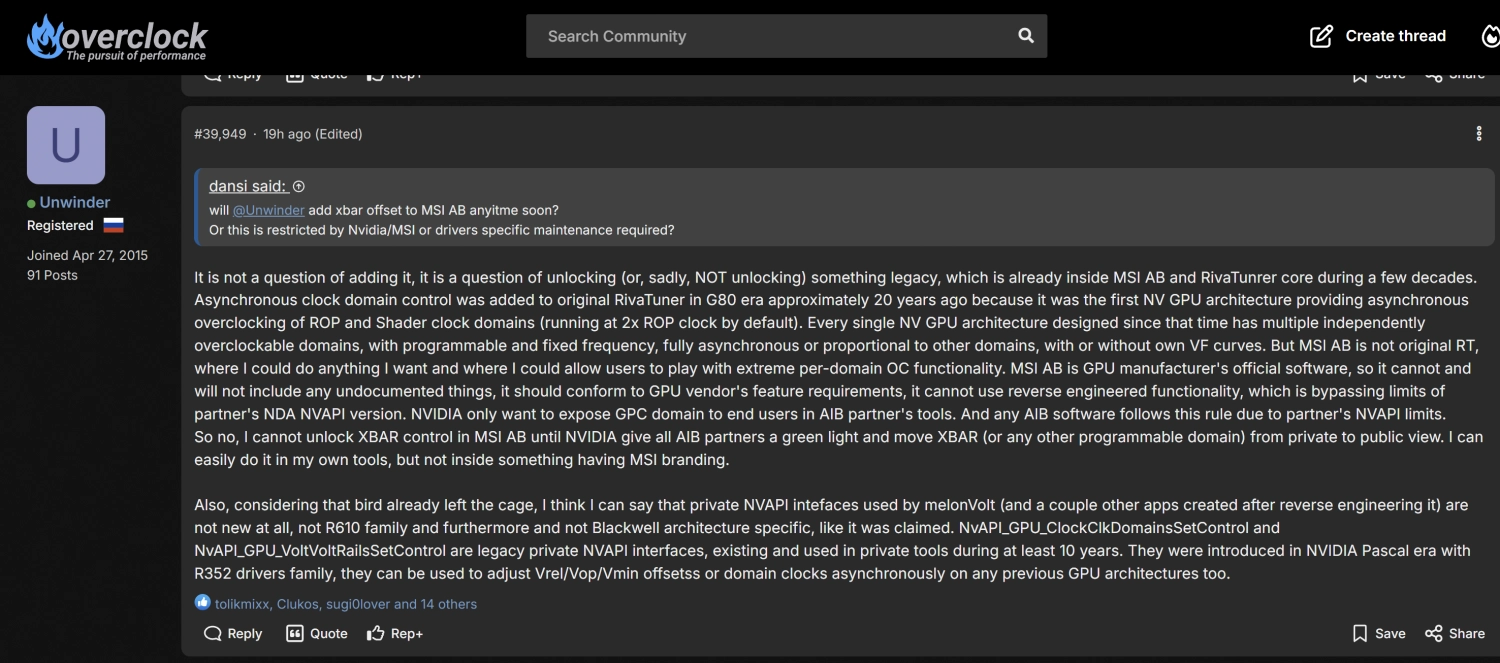Click the Russian flag icon under Unwinder

[x=113, y=226]
